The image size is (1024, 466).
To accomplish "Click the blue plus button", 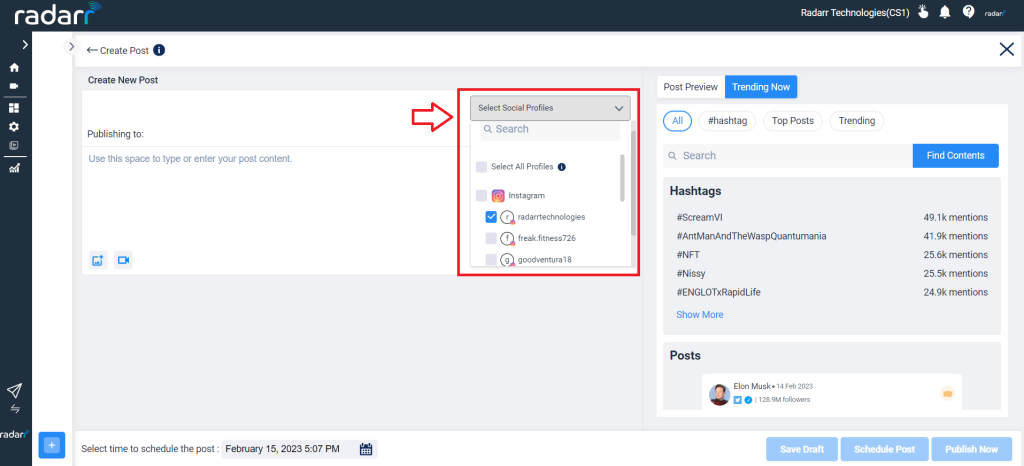I will 52,445.
